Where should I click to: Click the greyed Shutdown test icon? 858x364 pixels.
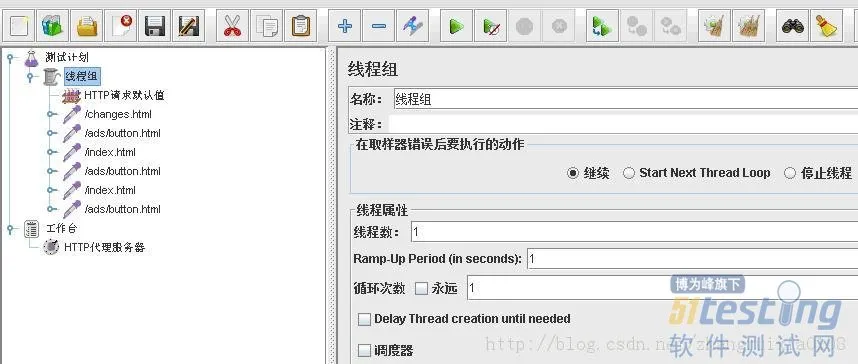tap(559, 26)
